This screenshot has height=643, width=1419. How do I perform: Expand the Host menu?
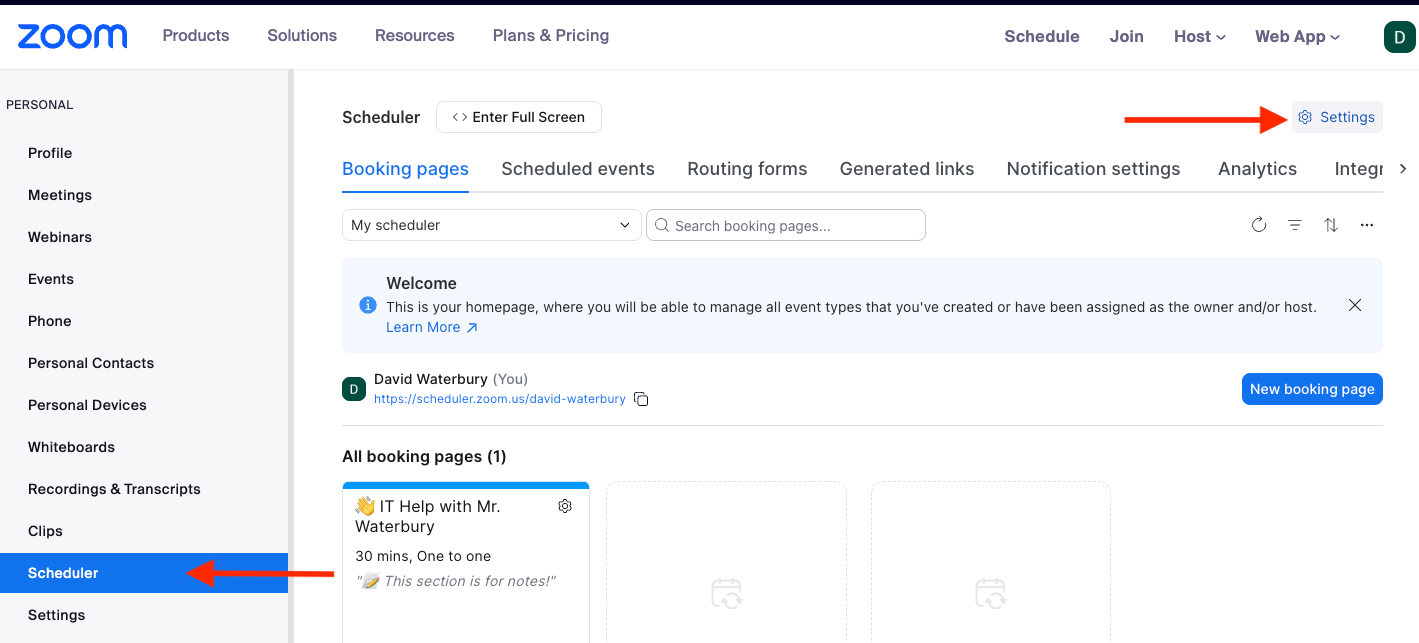(x=1200, y=36)
